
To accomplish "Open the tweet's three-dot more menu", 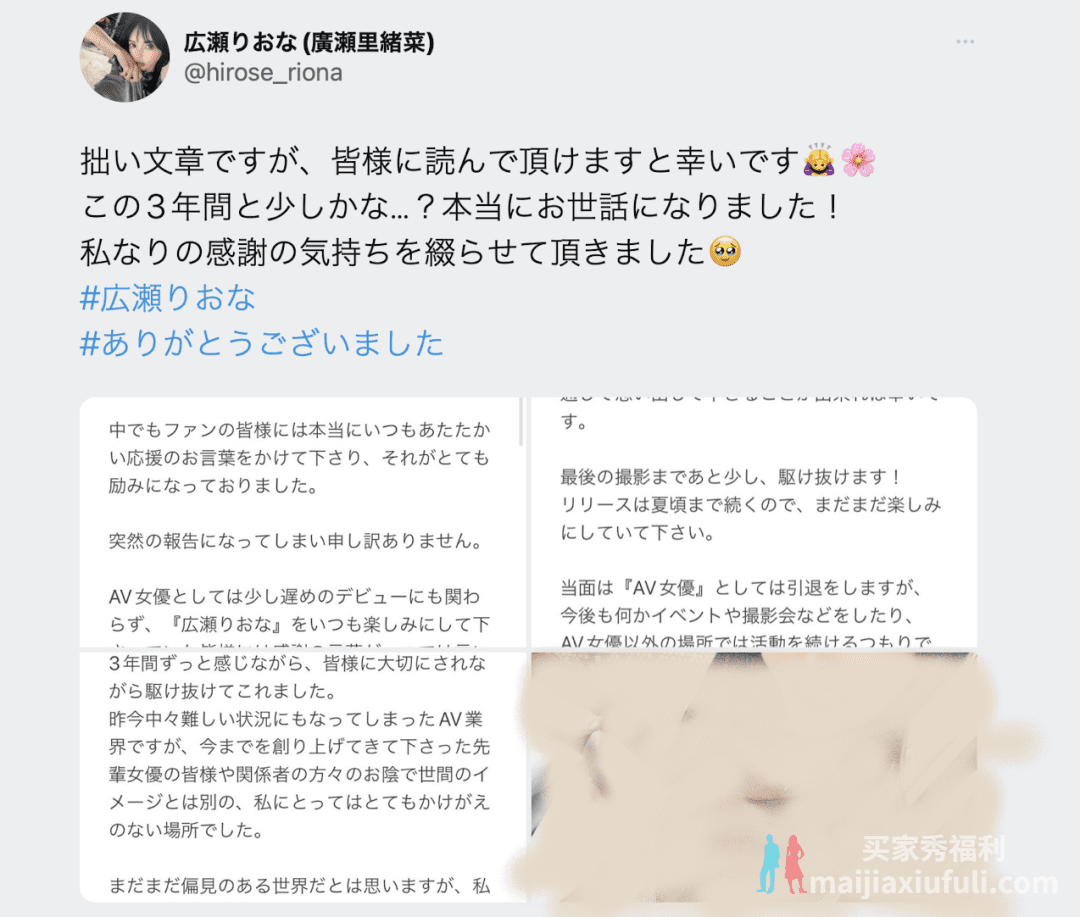I will tap(965, 42).
